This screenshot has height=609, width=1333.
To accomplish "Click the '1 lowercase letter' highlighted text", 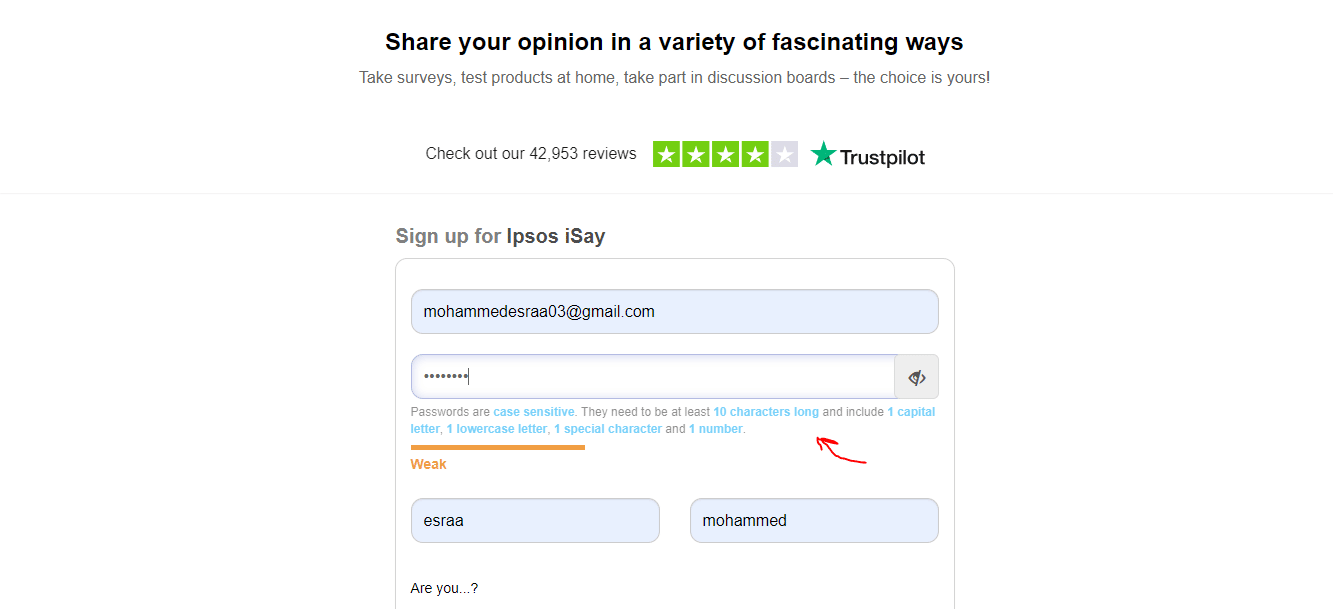I will click(x=497, y=429).
